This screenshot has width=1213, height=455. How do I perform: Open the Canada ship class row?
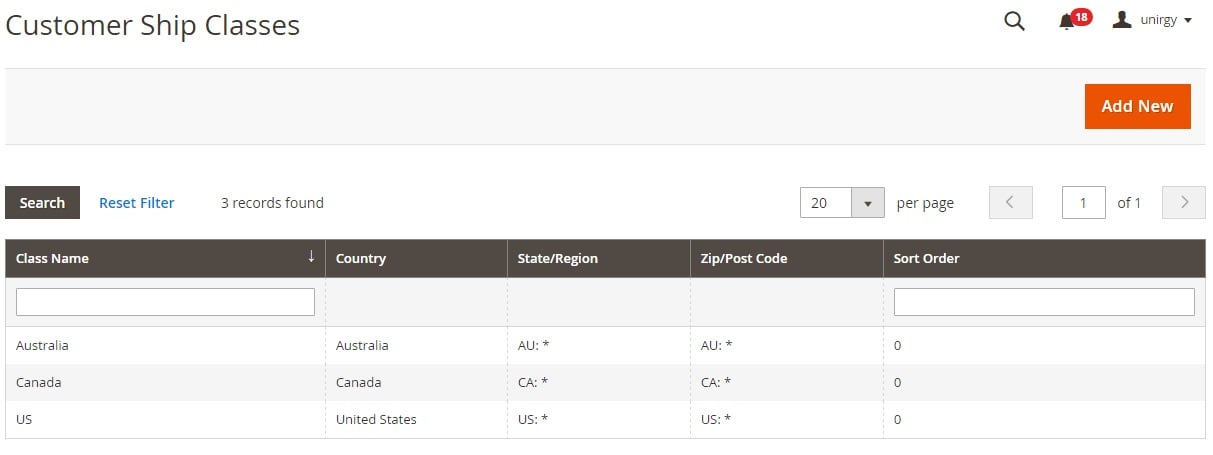pos(605,382)
